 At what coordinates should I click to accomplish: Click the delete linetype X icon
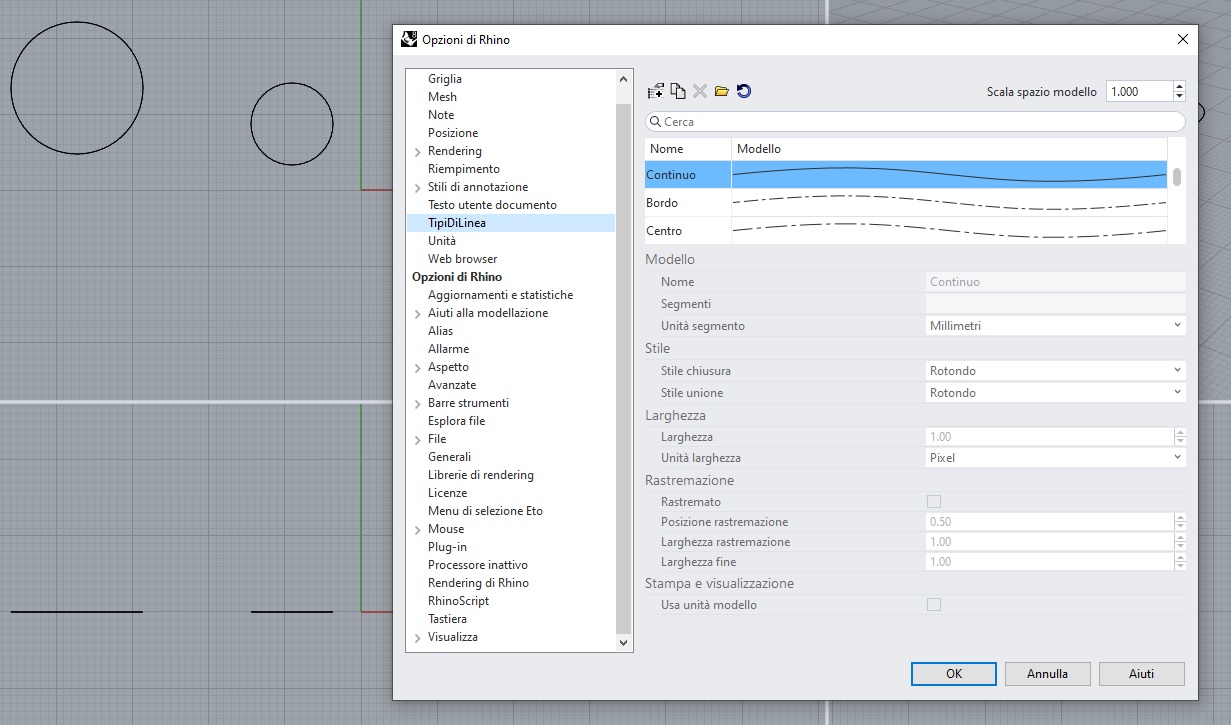point(700,91)
